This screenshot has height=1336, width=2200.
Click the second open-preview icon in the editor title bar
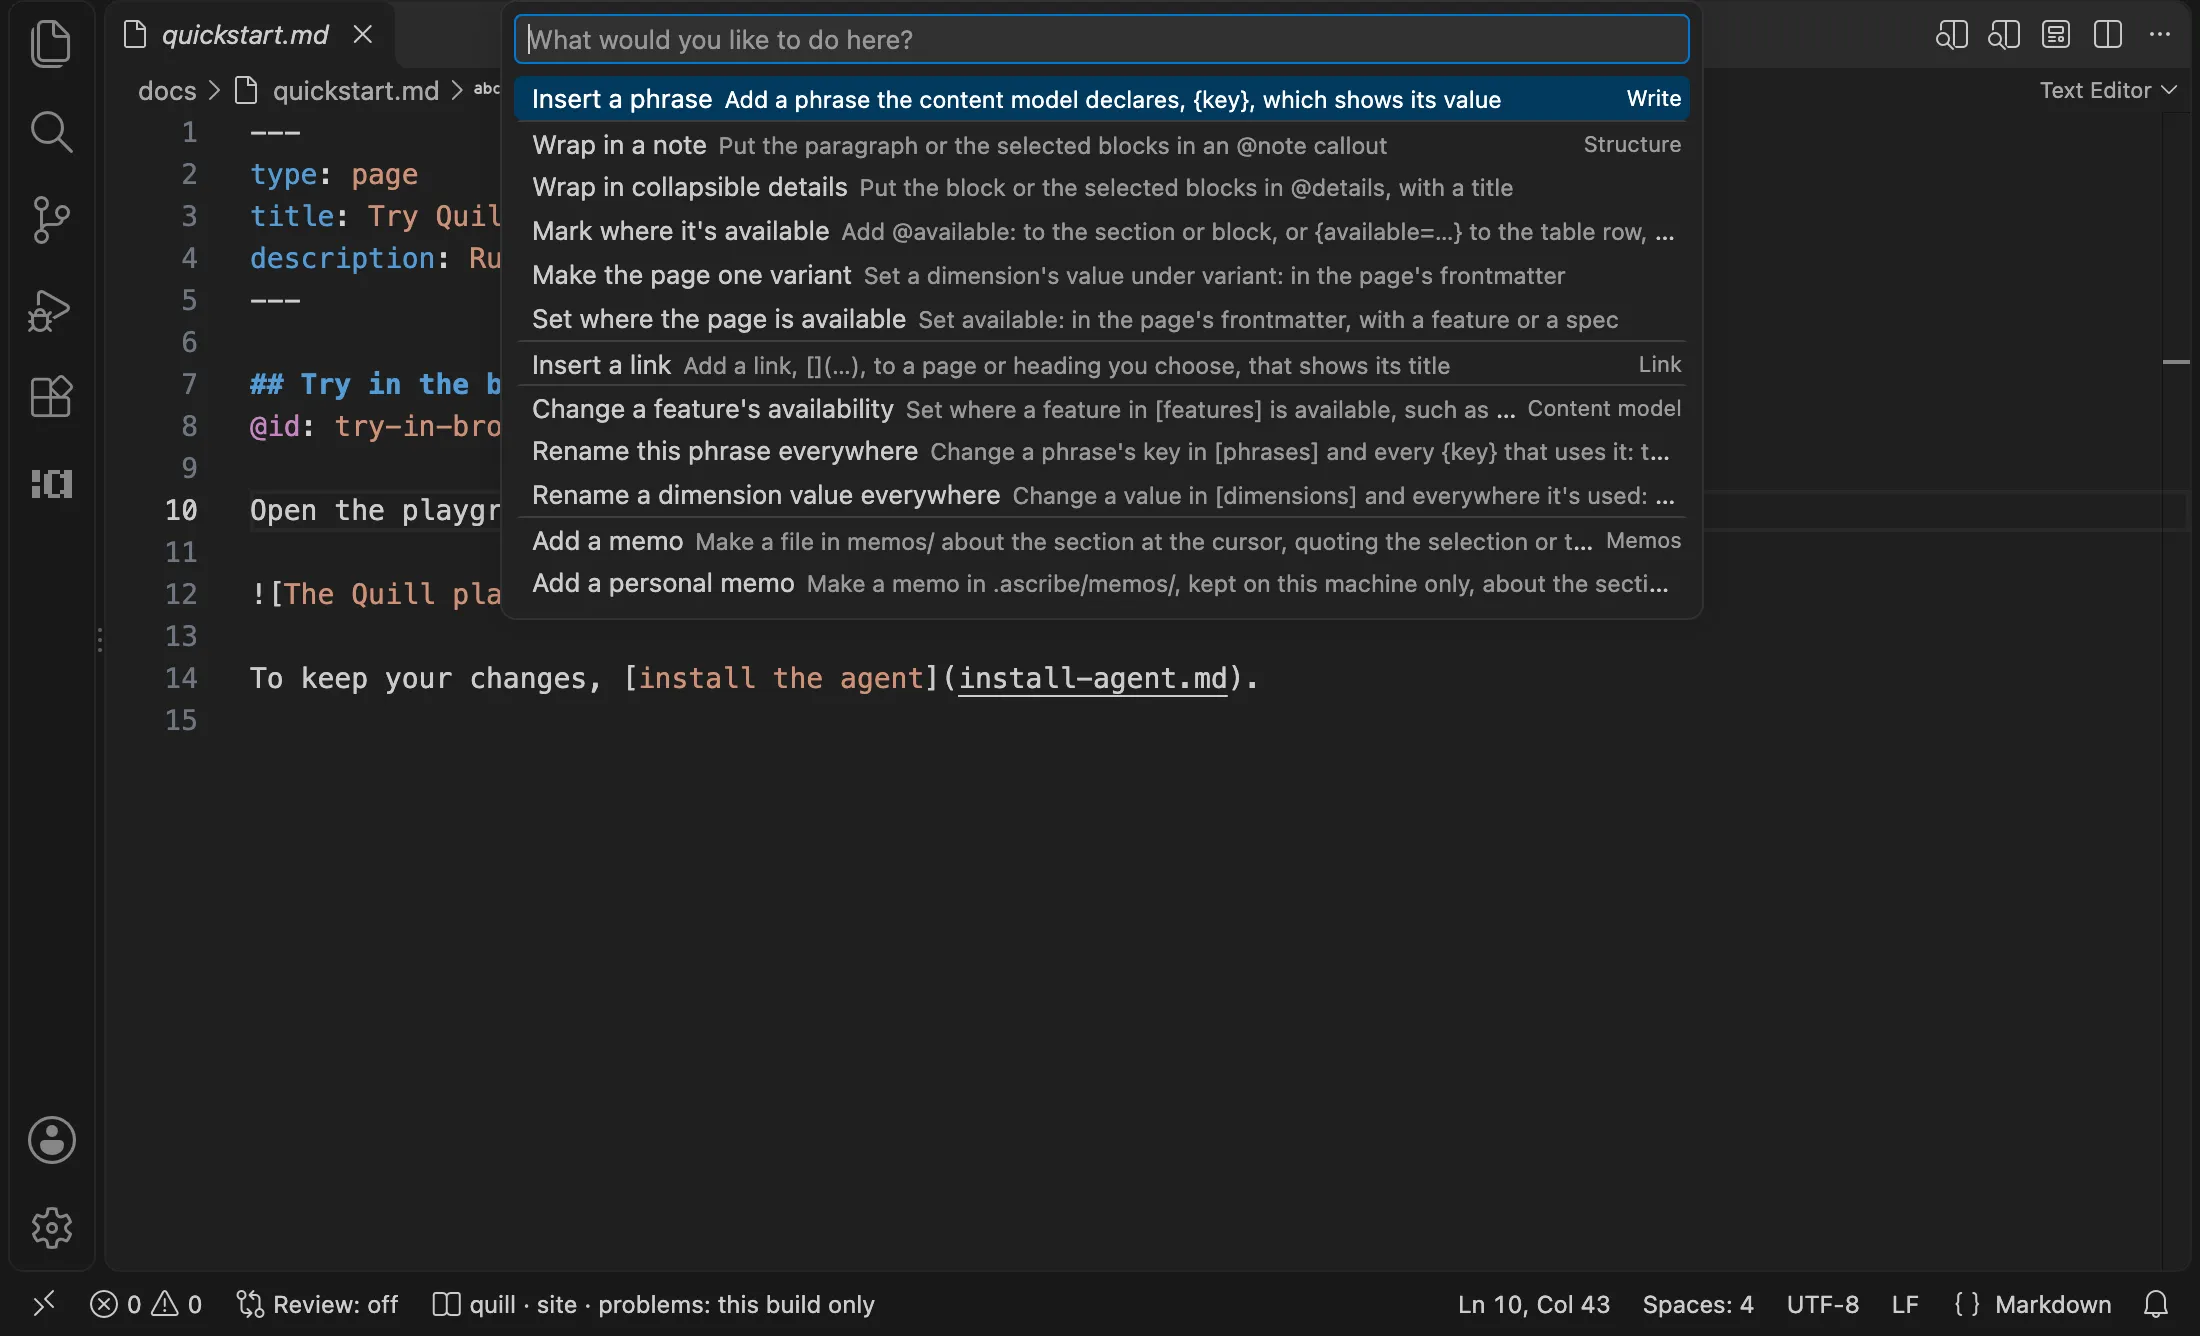[2003, 35]
